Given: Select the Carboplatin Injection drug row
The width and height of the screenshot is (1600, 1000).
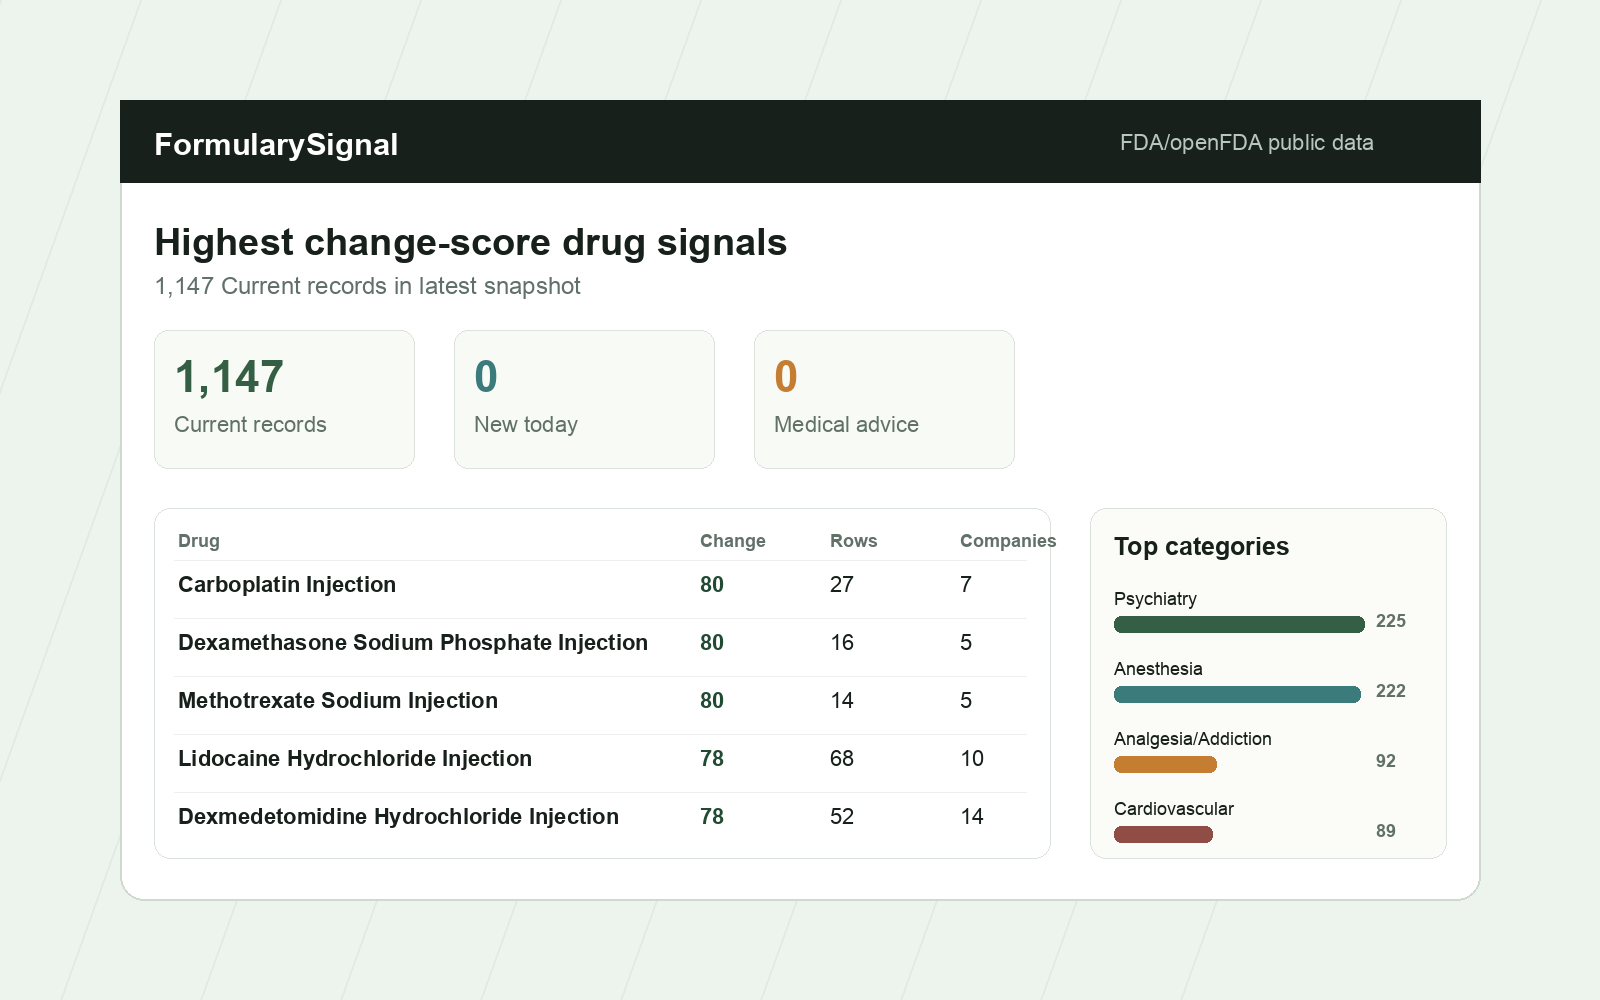Looking at the screenshot, I should point(287,585).
